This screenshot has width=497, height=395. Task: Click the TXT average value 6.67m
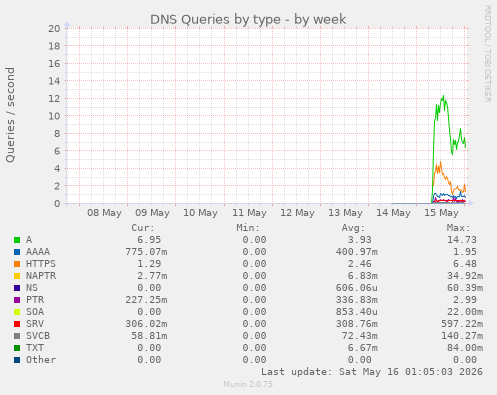(363, 348)
